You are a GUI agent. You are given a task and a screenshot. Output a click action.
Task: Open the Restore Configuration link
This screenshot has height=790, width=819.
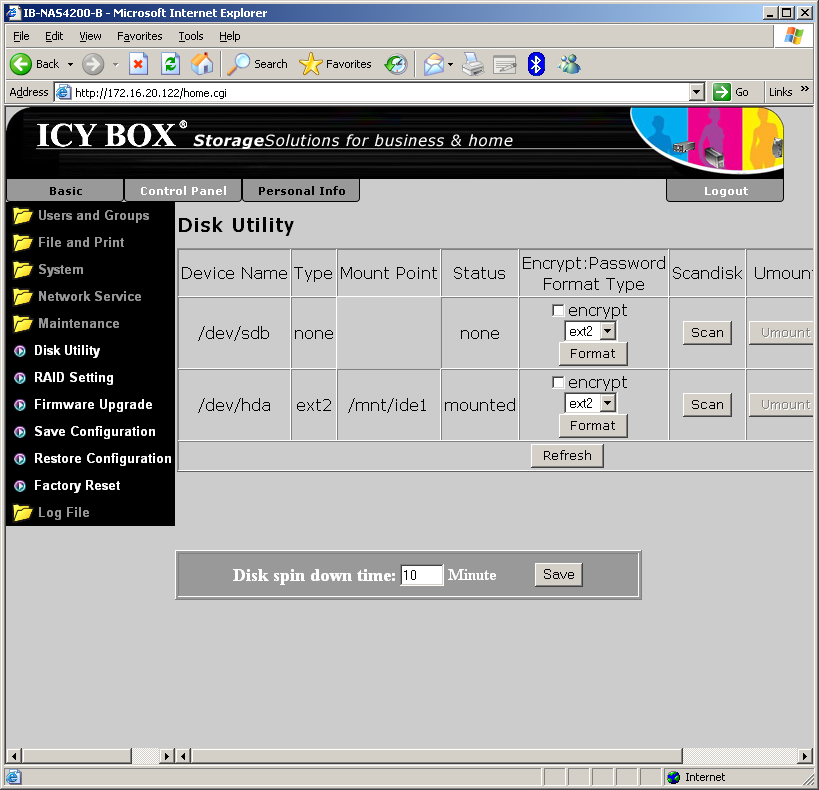(102, 459)
